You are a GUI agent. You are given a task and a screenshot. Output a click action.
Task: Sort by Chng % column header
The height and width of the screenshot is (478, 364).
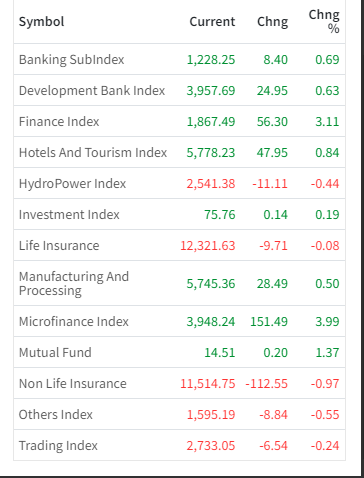(324, 21)
